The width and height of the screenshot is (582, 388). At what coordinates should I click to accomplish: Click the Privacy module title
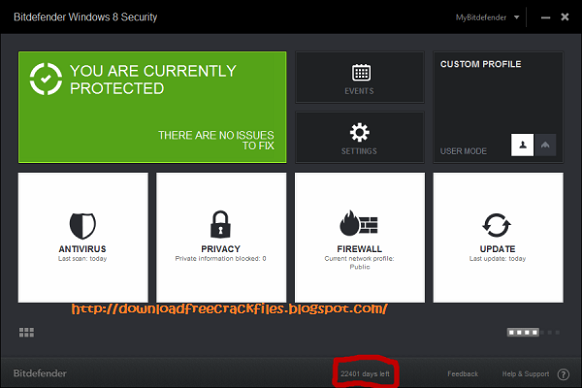point(221,249)
